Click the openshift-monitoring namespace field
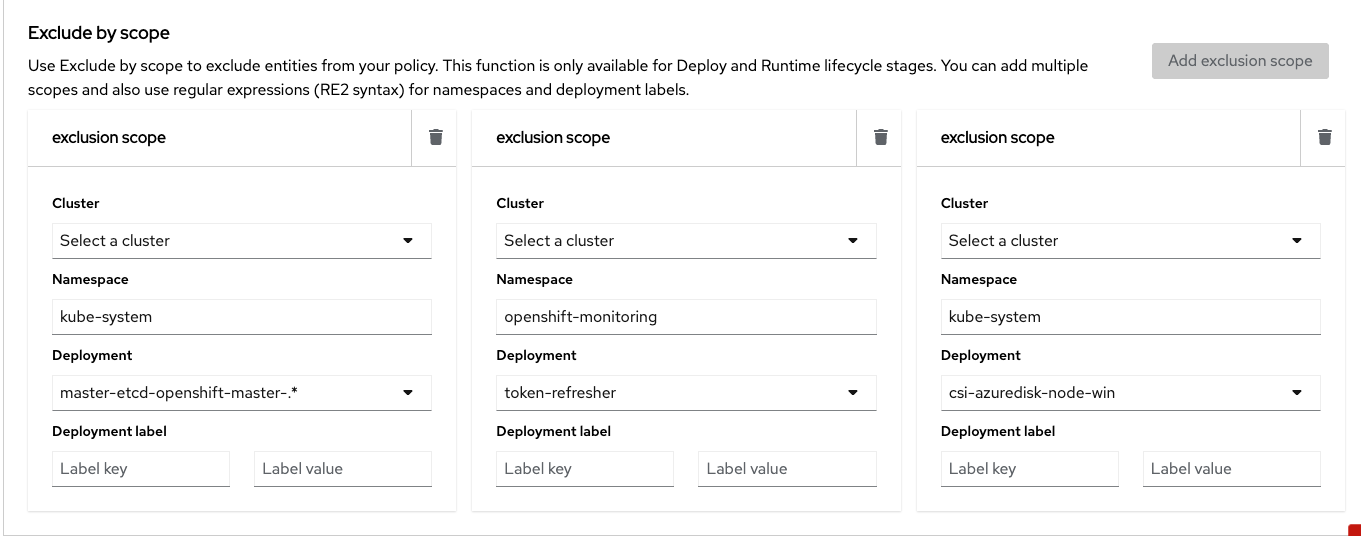Image resolution: width=1361 pixels, height=536 pixels. pyautogui.click(x=685, y=317)
